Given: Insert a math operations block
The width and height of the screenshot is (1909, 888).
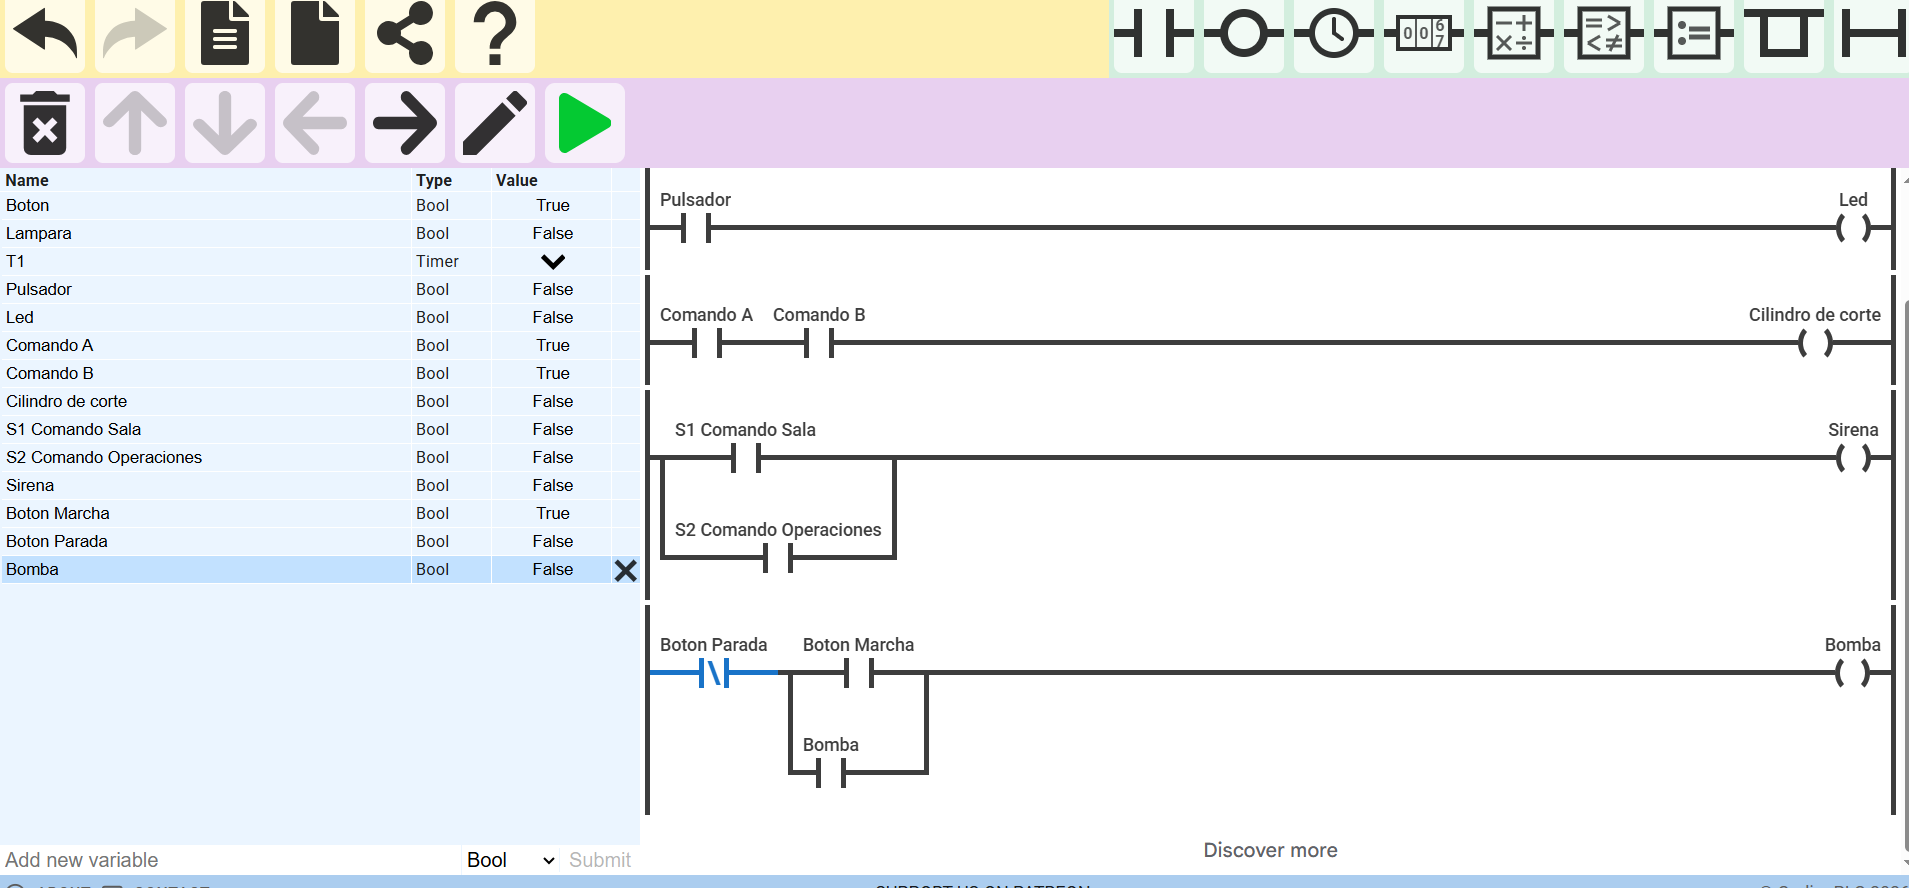Looking at the screenshot, I should click(x=1514, y=34).
